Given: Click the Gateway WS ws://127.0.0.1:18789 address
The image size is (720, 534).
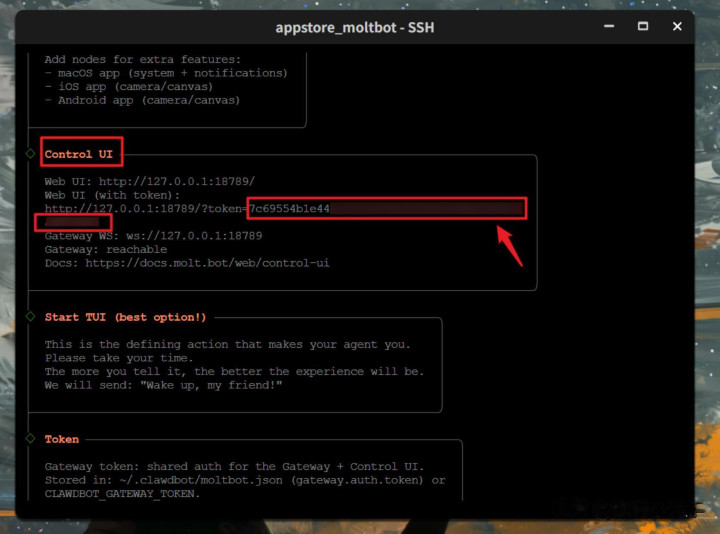Looking at the screenshot, I should [x=194, y=236].
